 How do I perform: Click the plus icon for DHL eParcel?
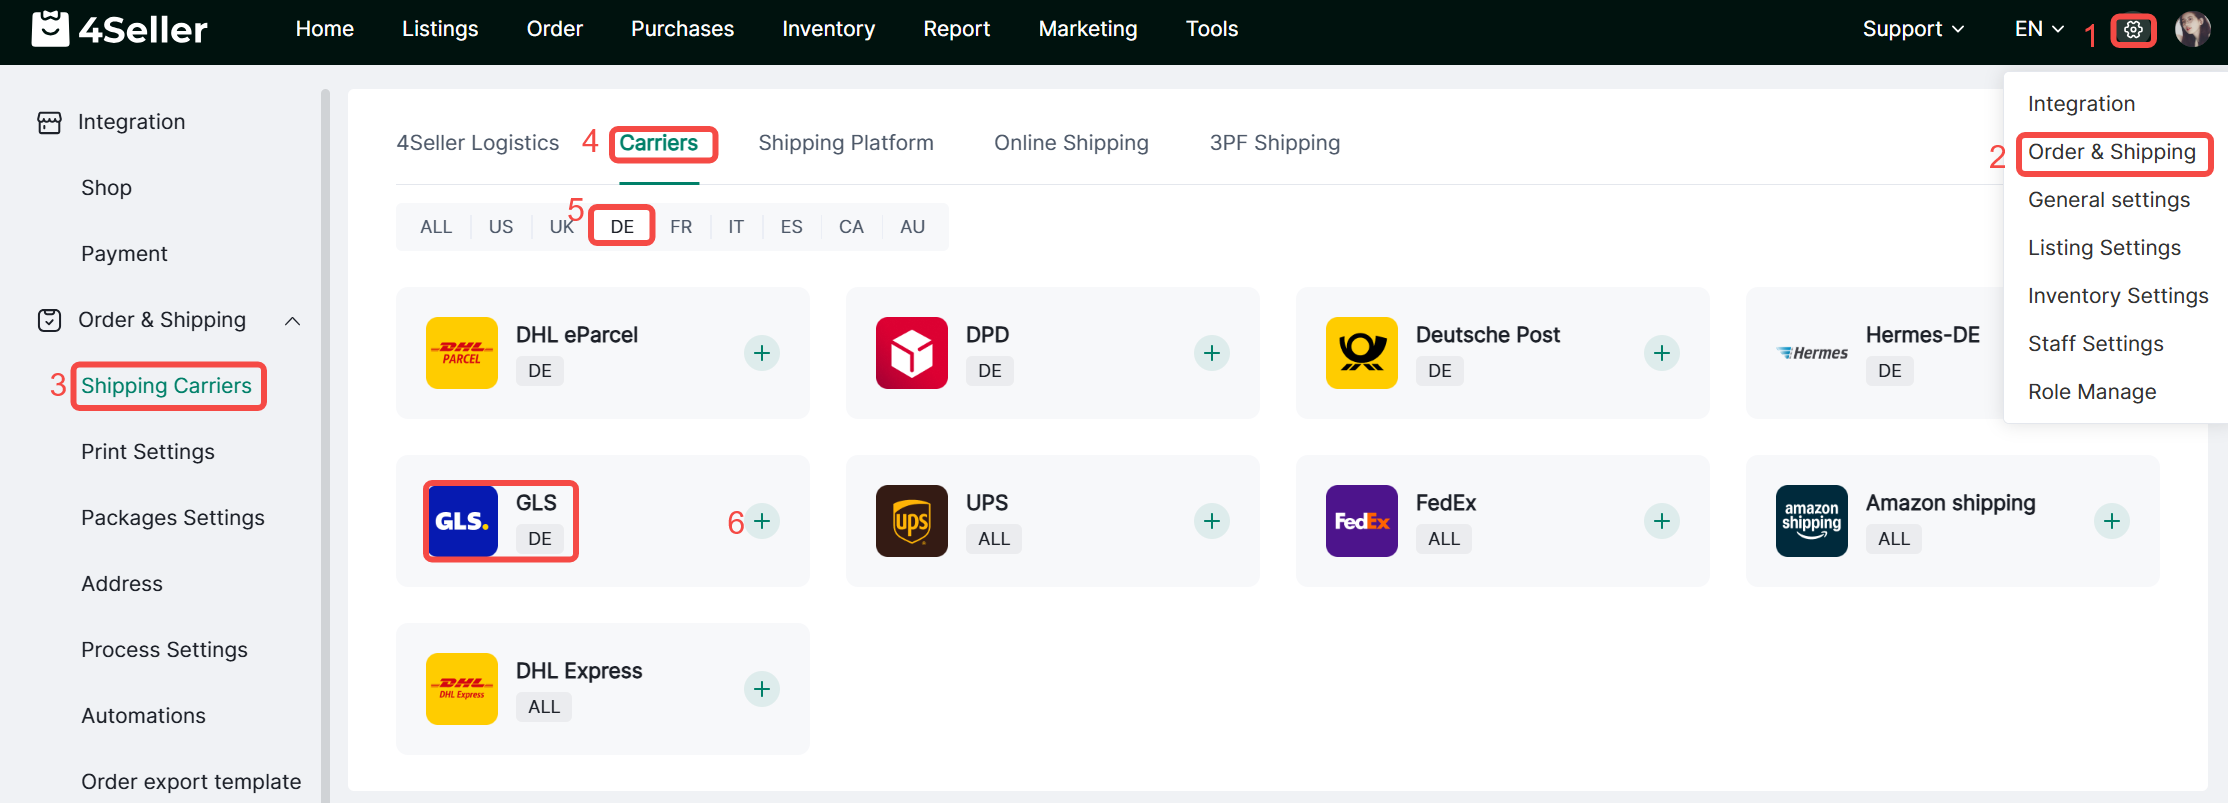(762, 353)
